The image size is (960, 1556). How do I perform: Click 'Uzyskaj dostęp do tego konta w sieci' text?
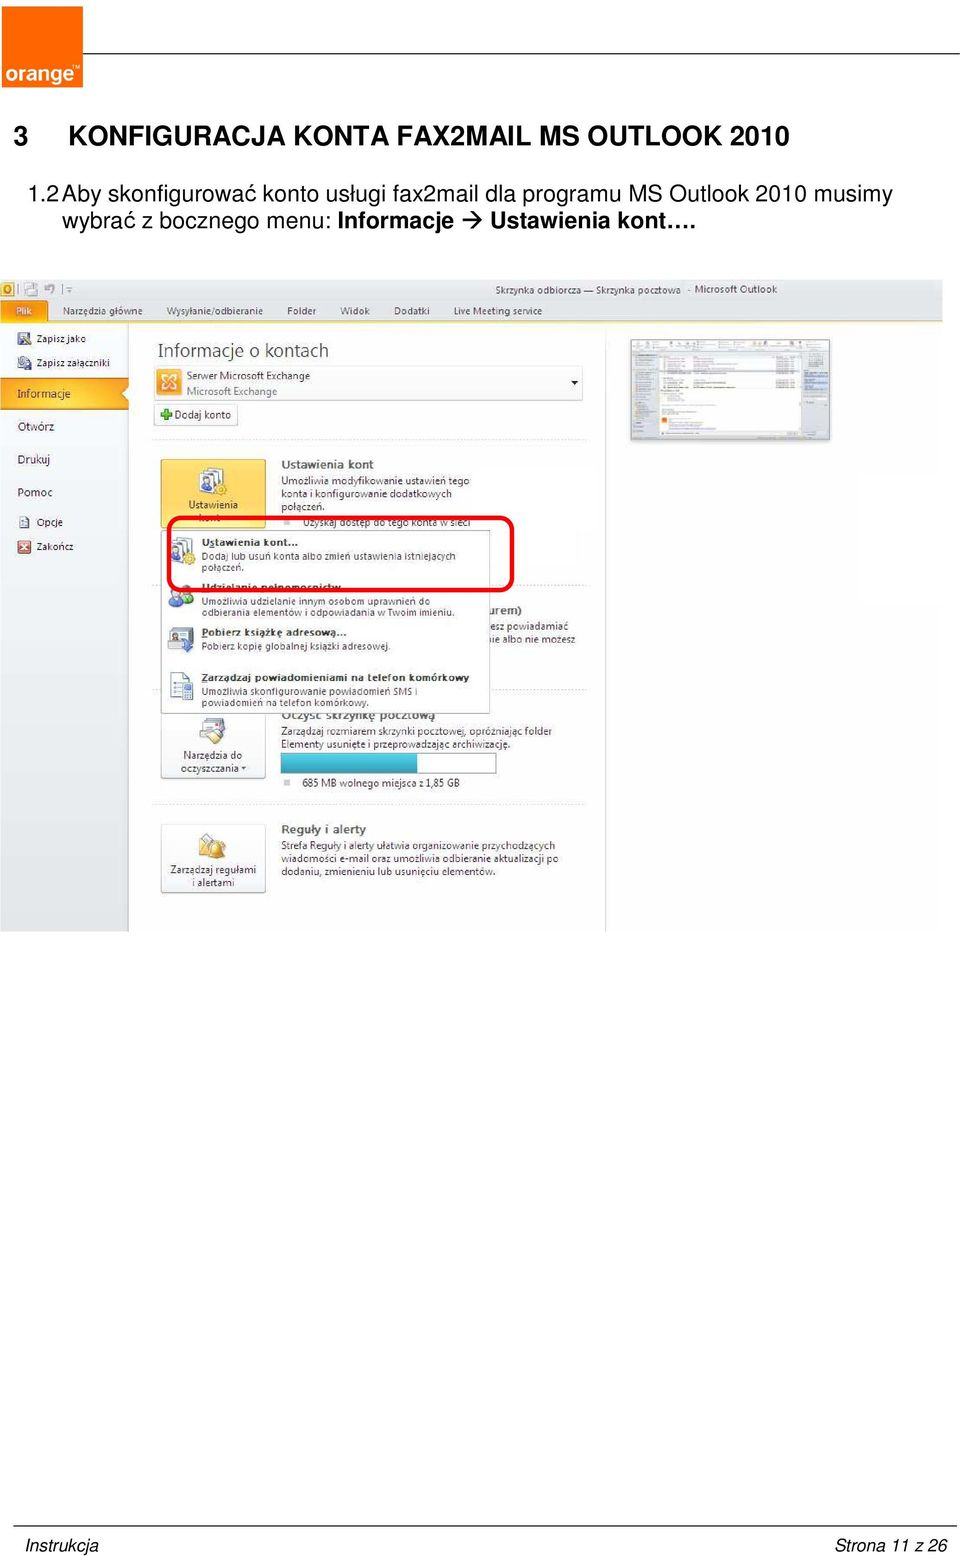(x=386, y=523)
